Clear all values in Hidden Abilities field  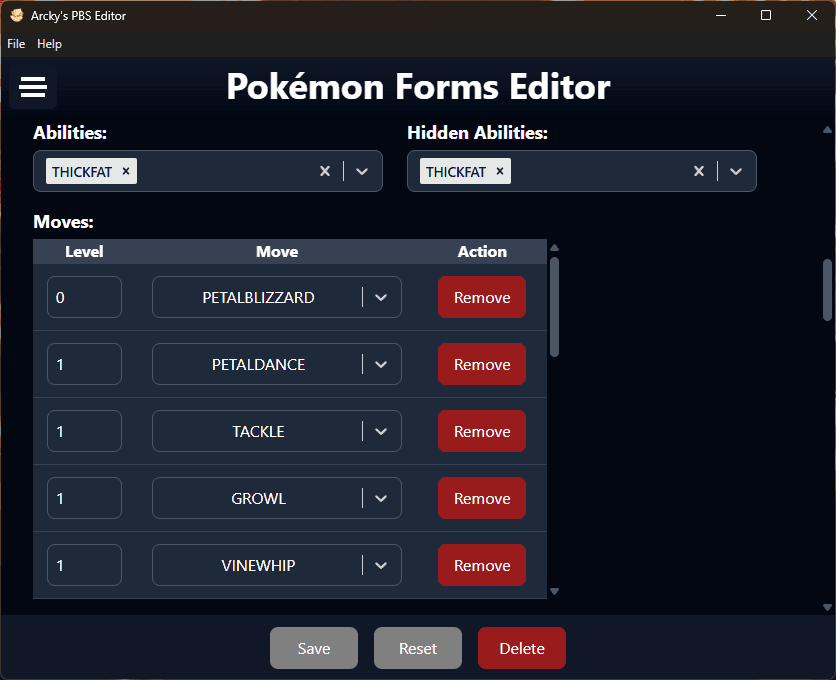click(x=699, y=171)
